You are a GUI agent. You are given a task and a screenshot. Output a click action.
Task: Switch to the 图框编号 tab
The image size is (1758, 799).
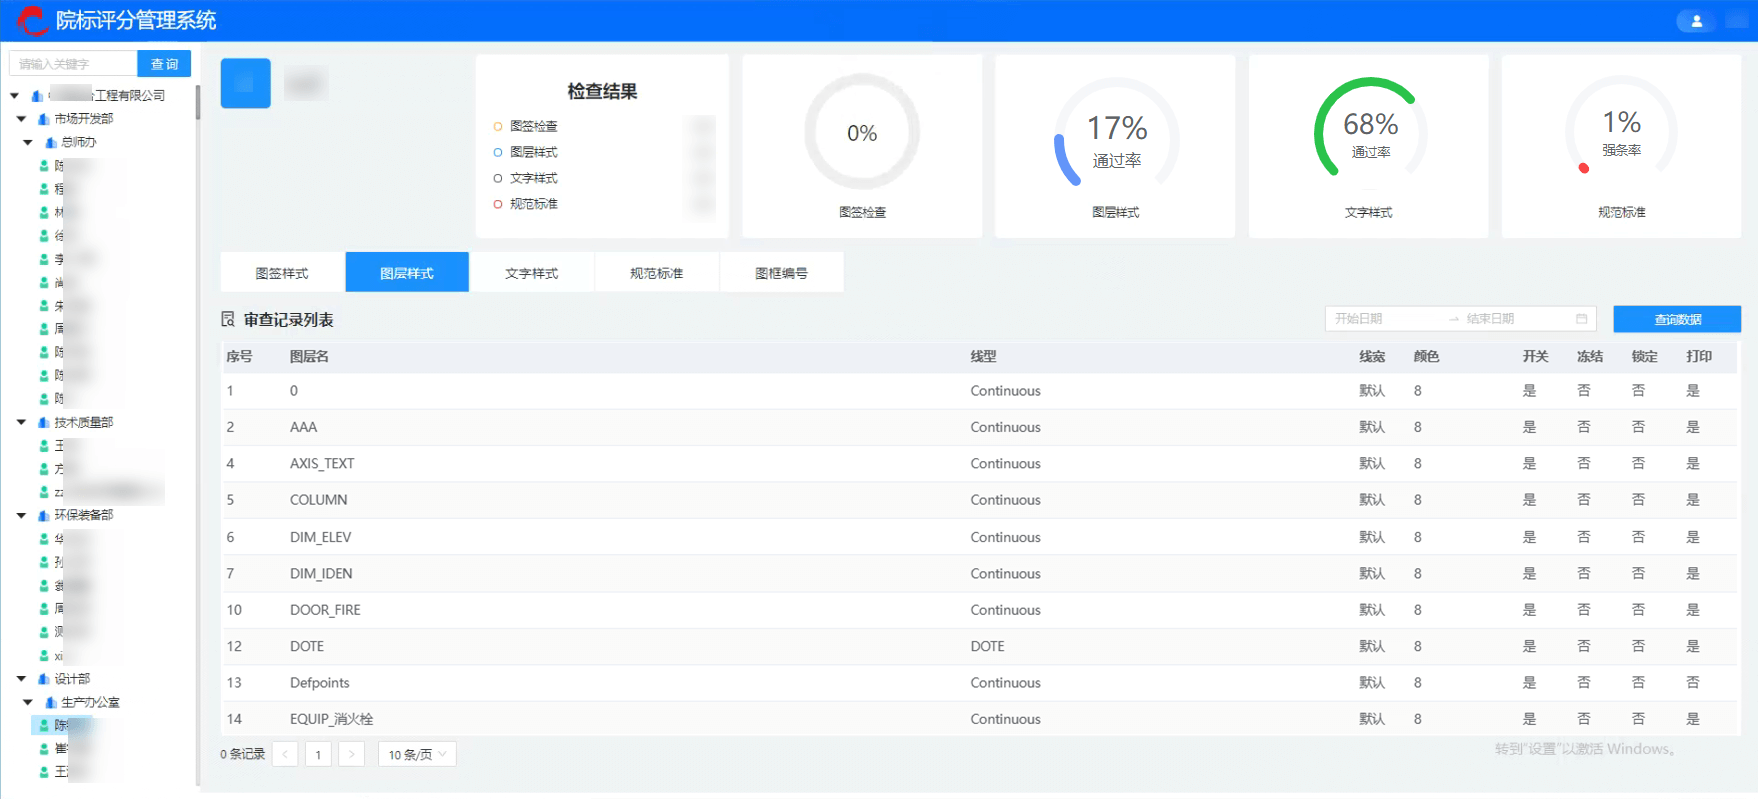click(781, 273)
